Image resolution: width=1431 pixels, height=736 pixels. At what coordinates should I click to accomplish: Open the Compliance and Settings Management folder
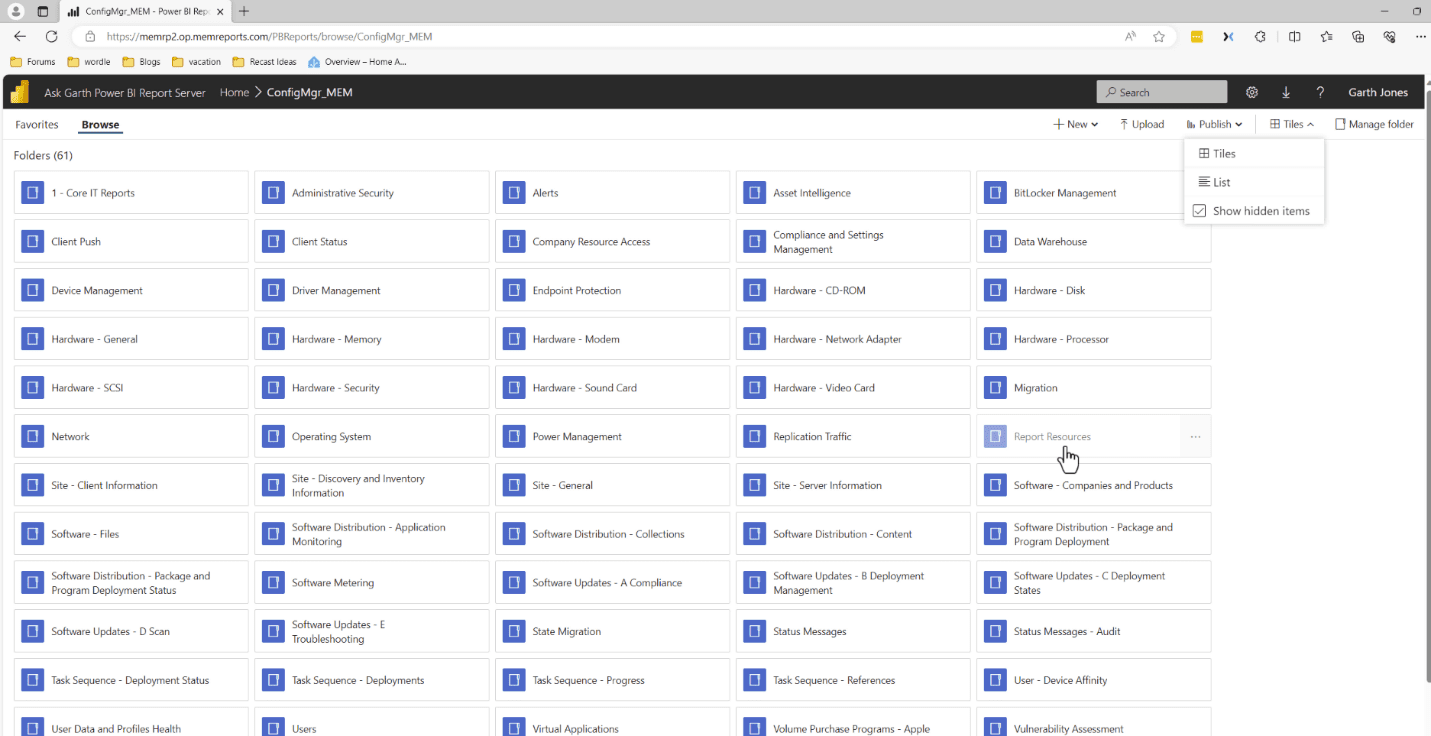pos(853,242)
